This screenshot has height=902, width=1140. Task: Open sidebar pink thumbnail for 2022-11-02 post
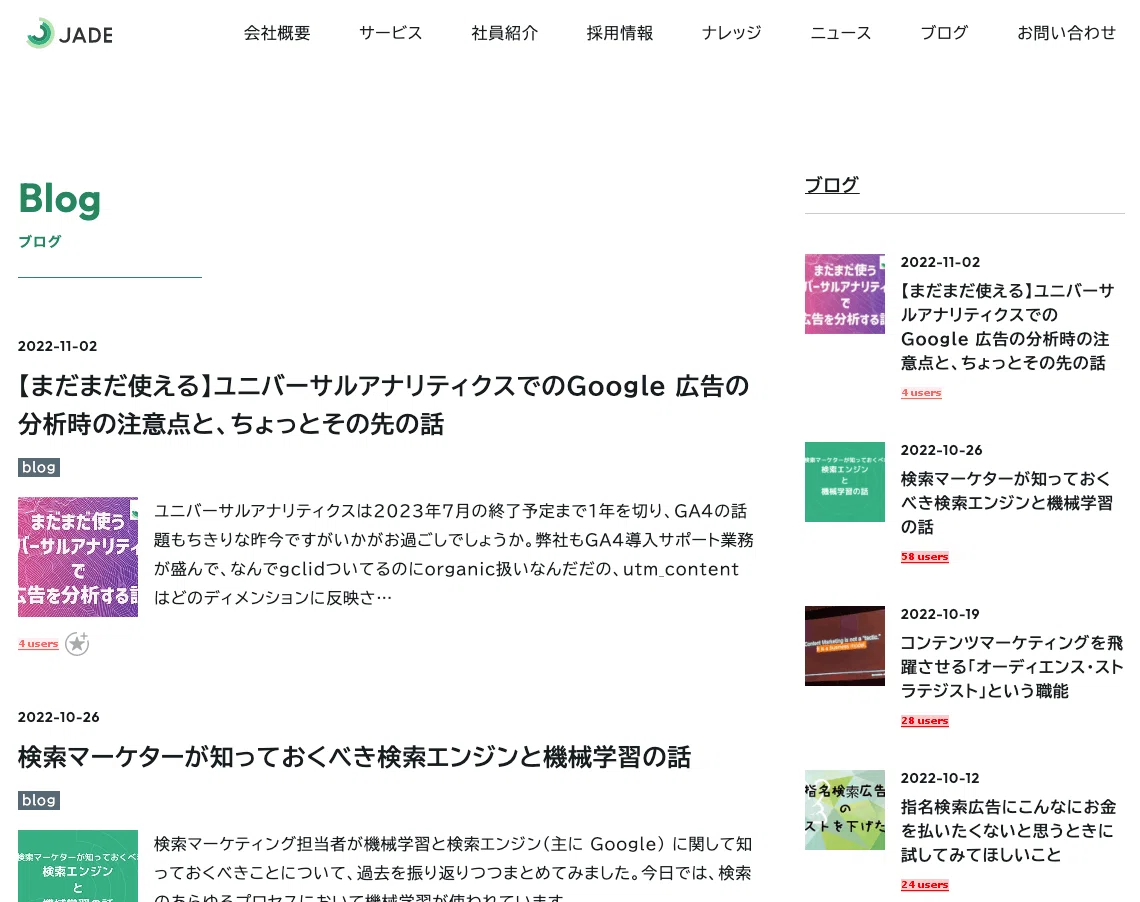click(x=845, y=294)
